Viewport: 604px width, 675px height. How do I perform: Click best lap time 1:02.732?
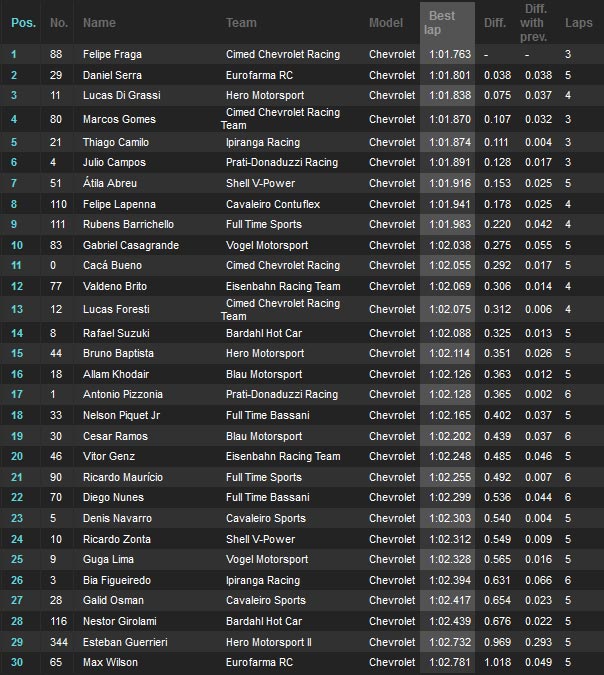(450, 642)
